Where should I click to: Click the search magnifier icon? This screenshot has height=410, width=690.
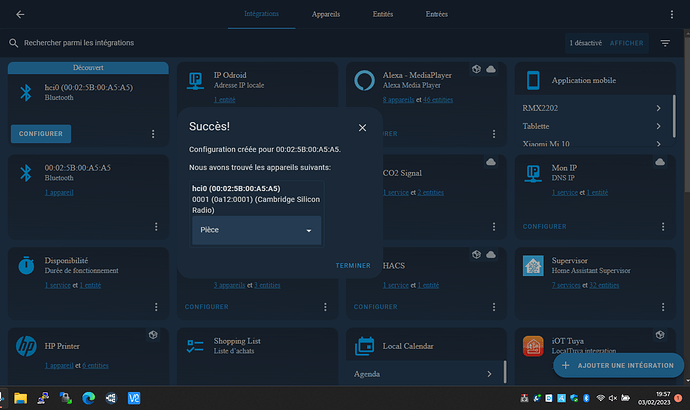(x=14, y=43)
